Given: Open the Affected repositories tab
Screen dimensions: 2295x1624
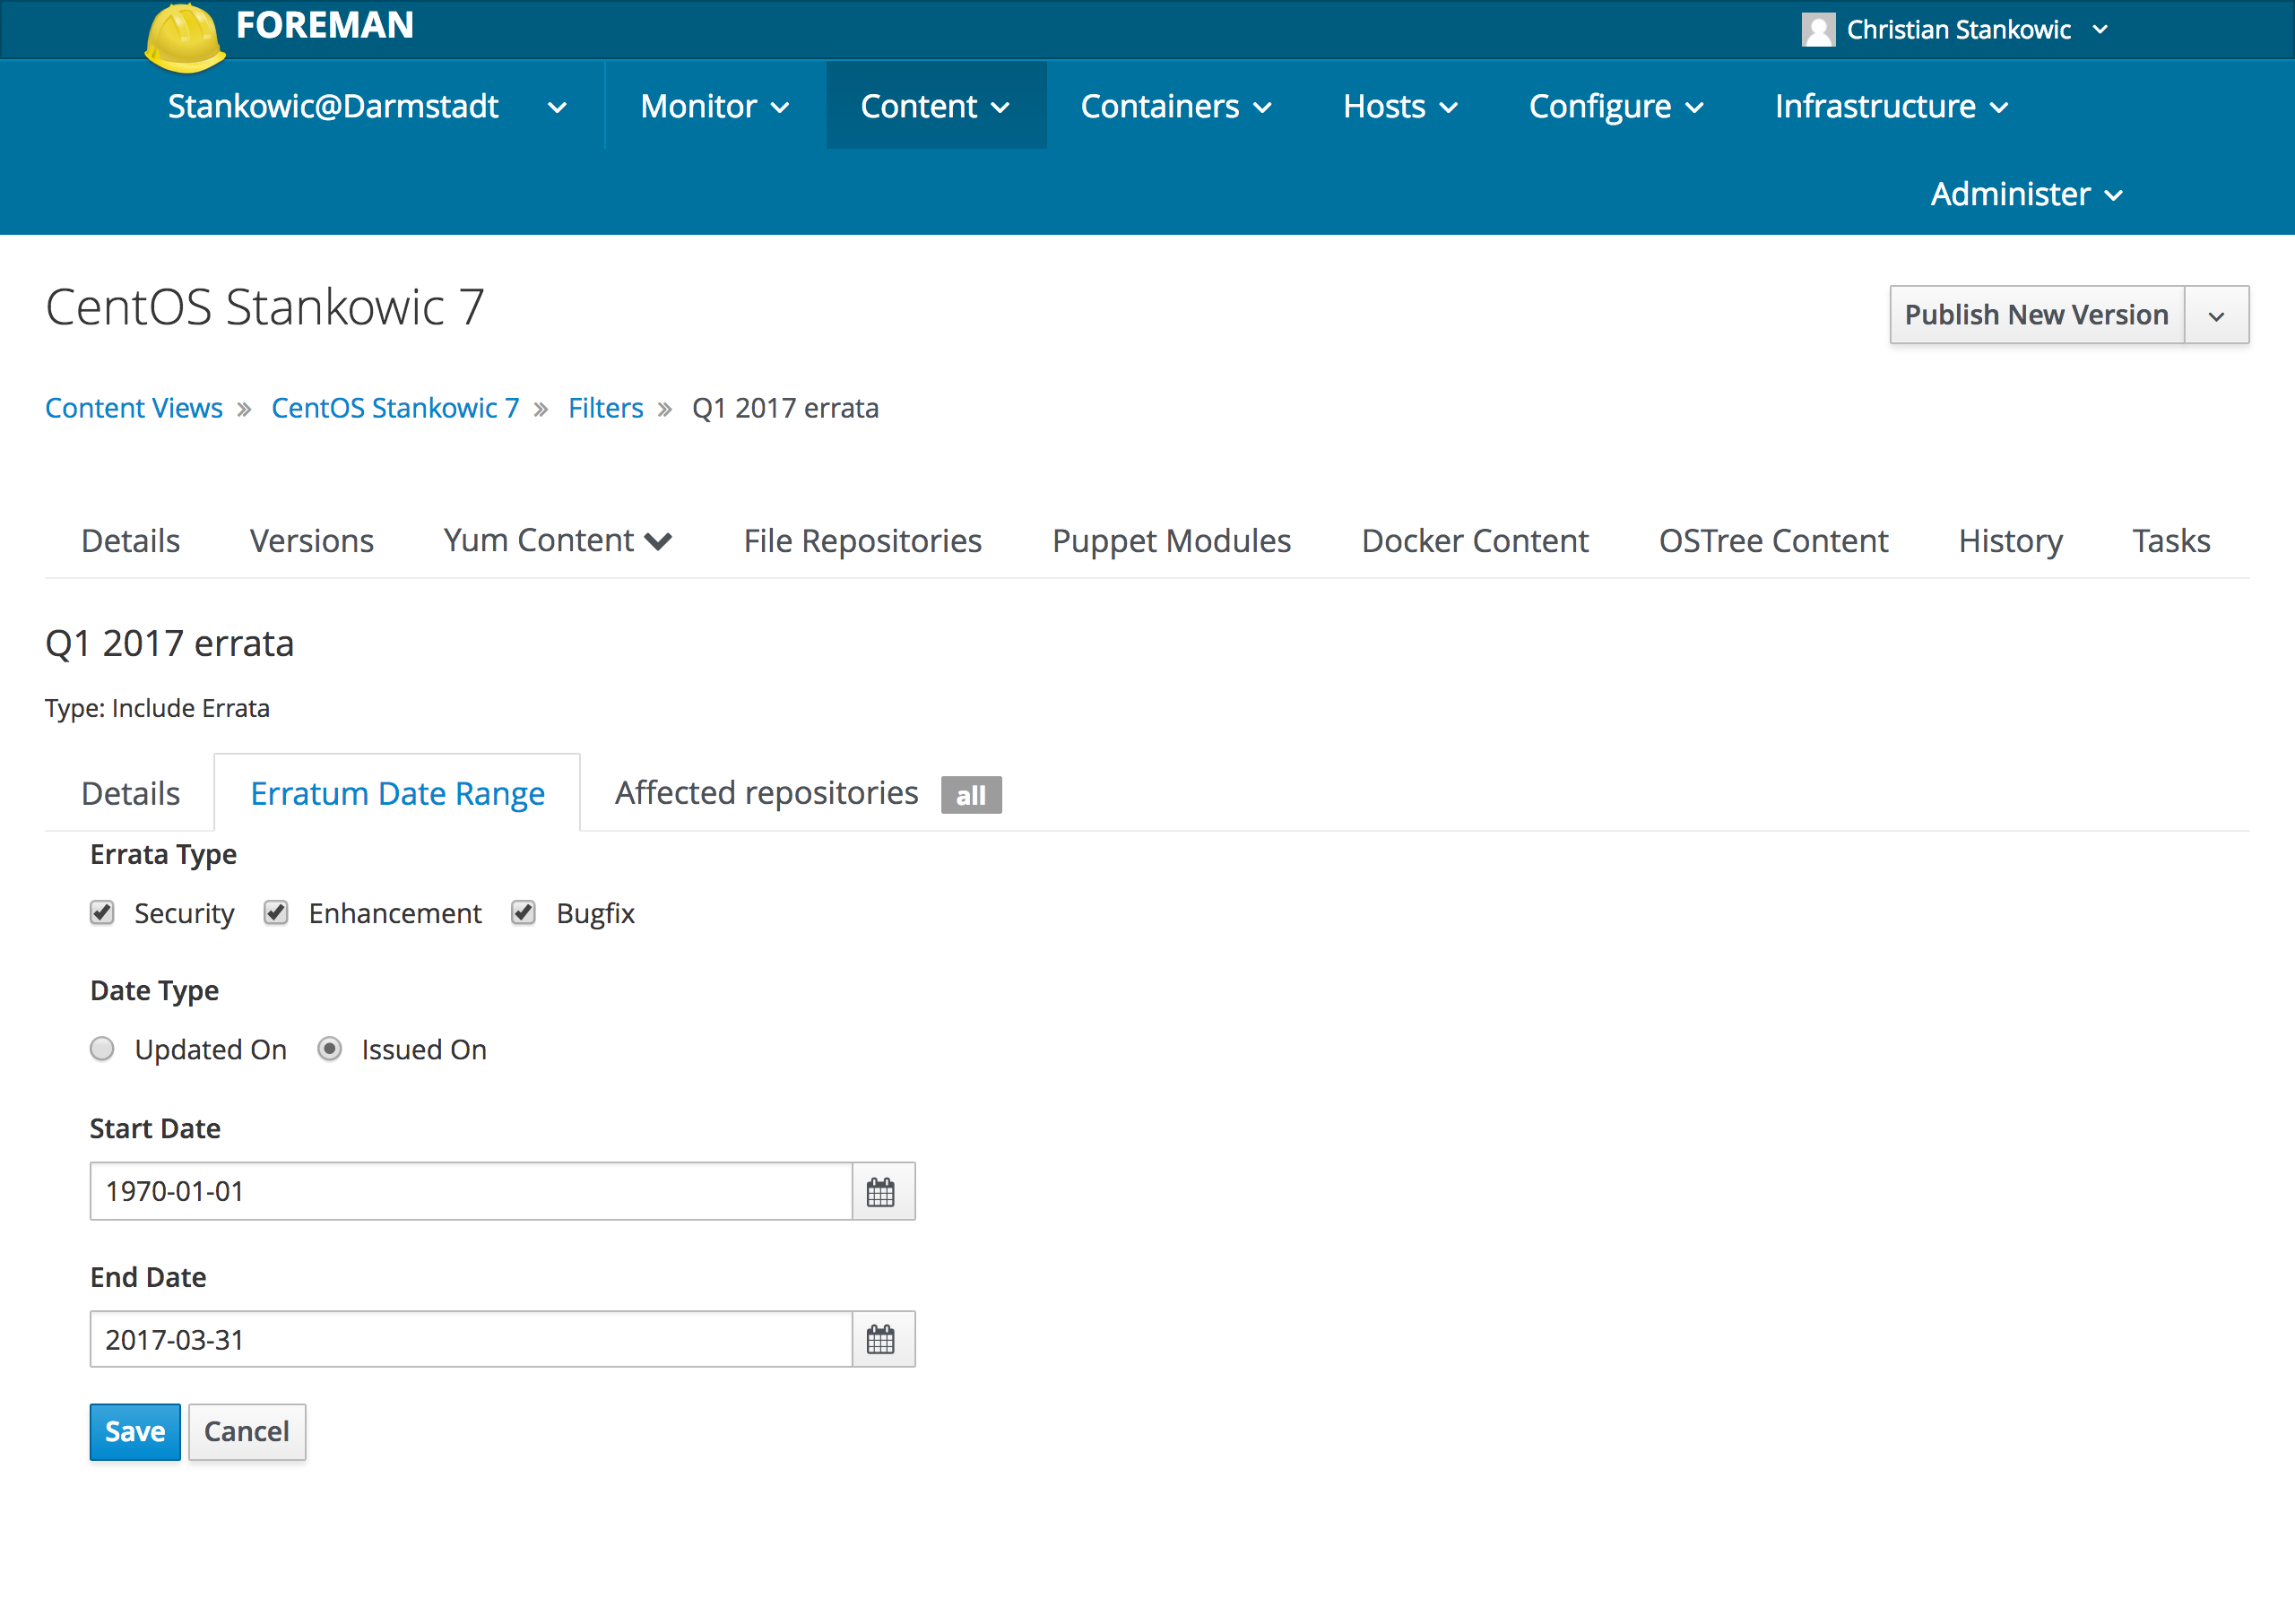Looking at the screenshot, I should (x=808, y=793).
